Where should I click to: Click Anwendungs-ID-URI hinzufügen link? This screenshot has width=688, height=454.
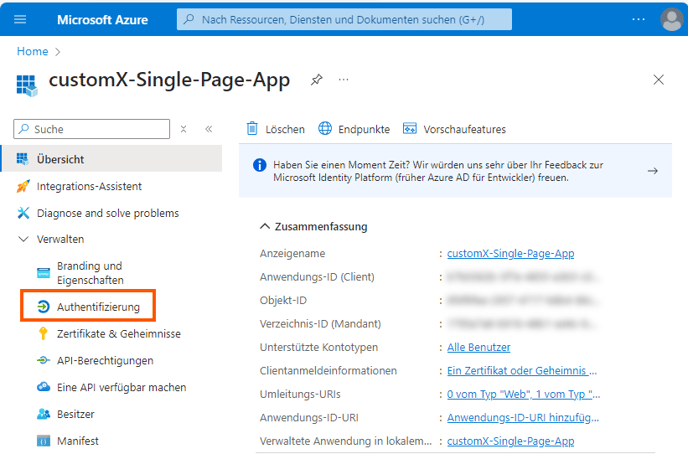click(523, 418)
